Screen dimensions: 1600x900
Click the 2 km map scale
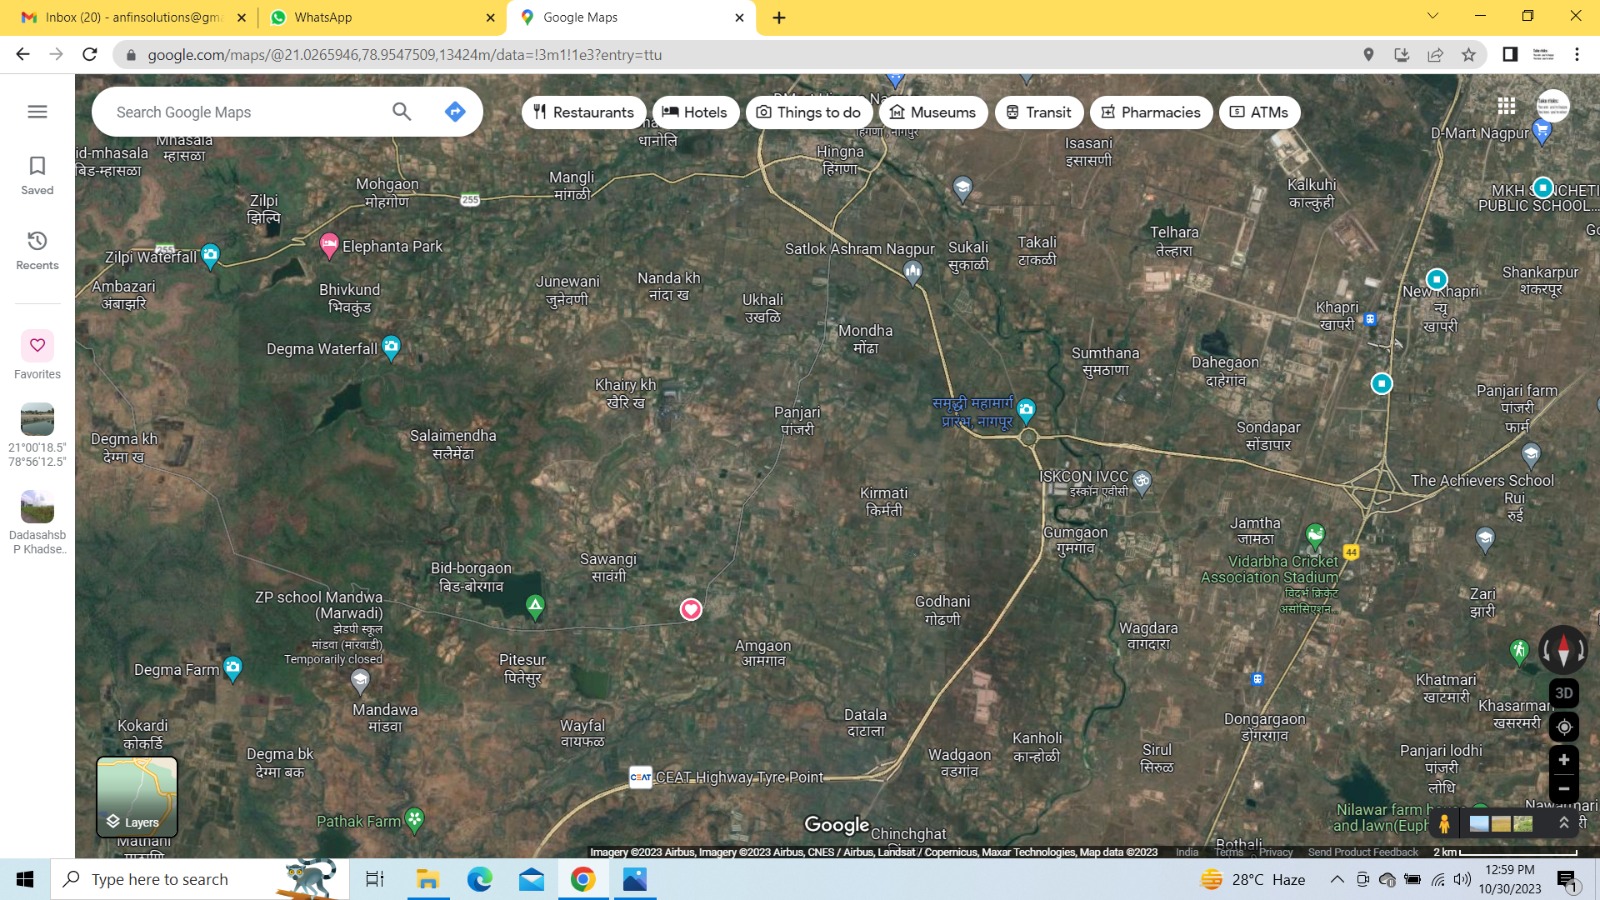pos(1506,852)
